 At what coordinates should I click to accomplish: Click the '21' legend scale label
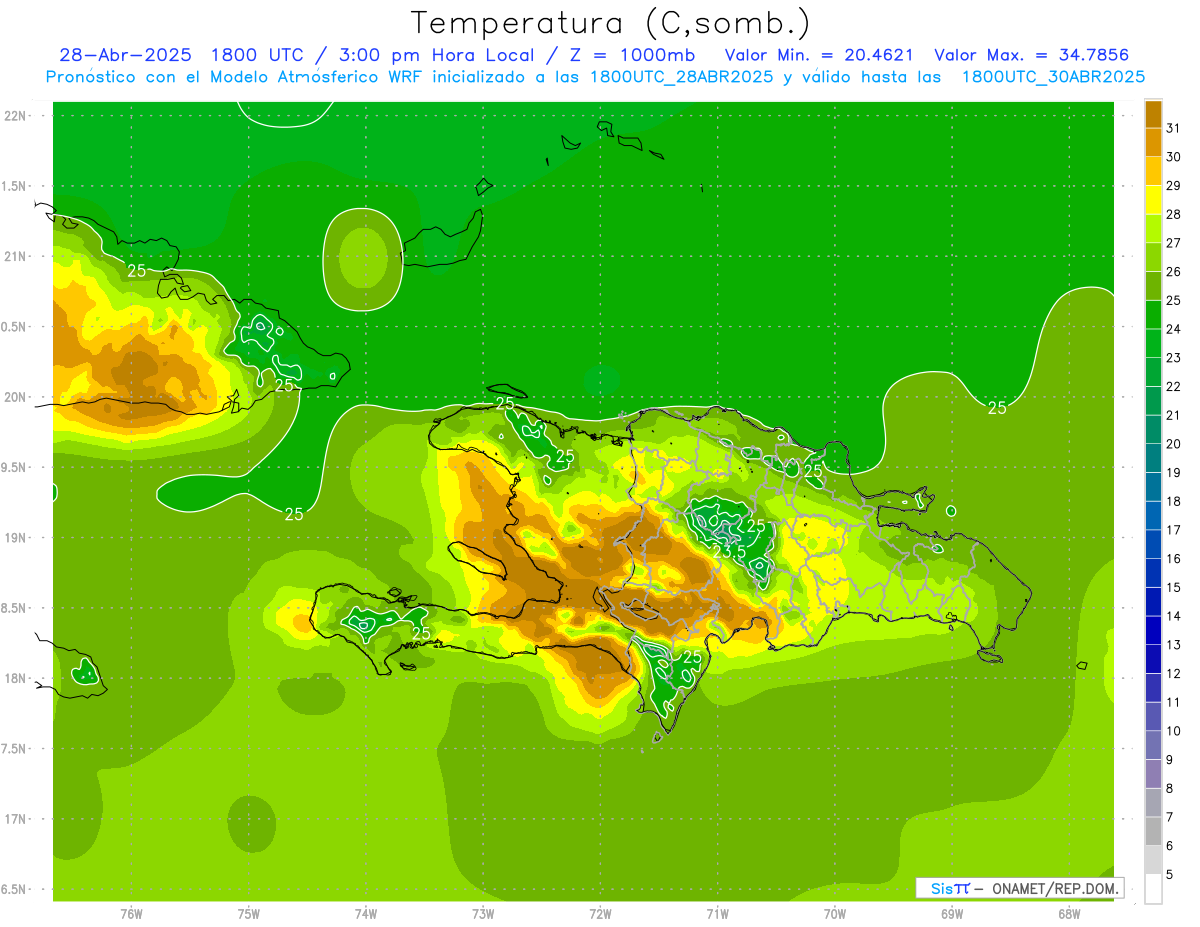click(x=1173, y=415)
